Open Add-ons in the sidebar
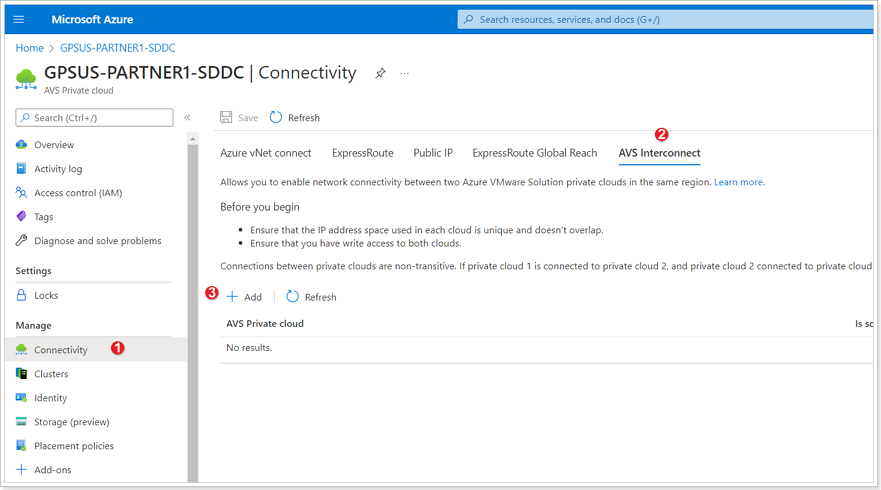The width and height of the screenshot is (881, 490). tap(53, 470)
